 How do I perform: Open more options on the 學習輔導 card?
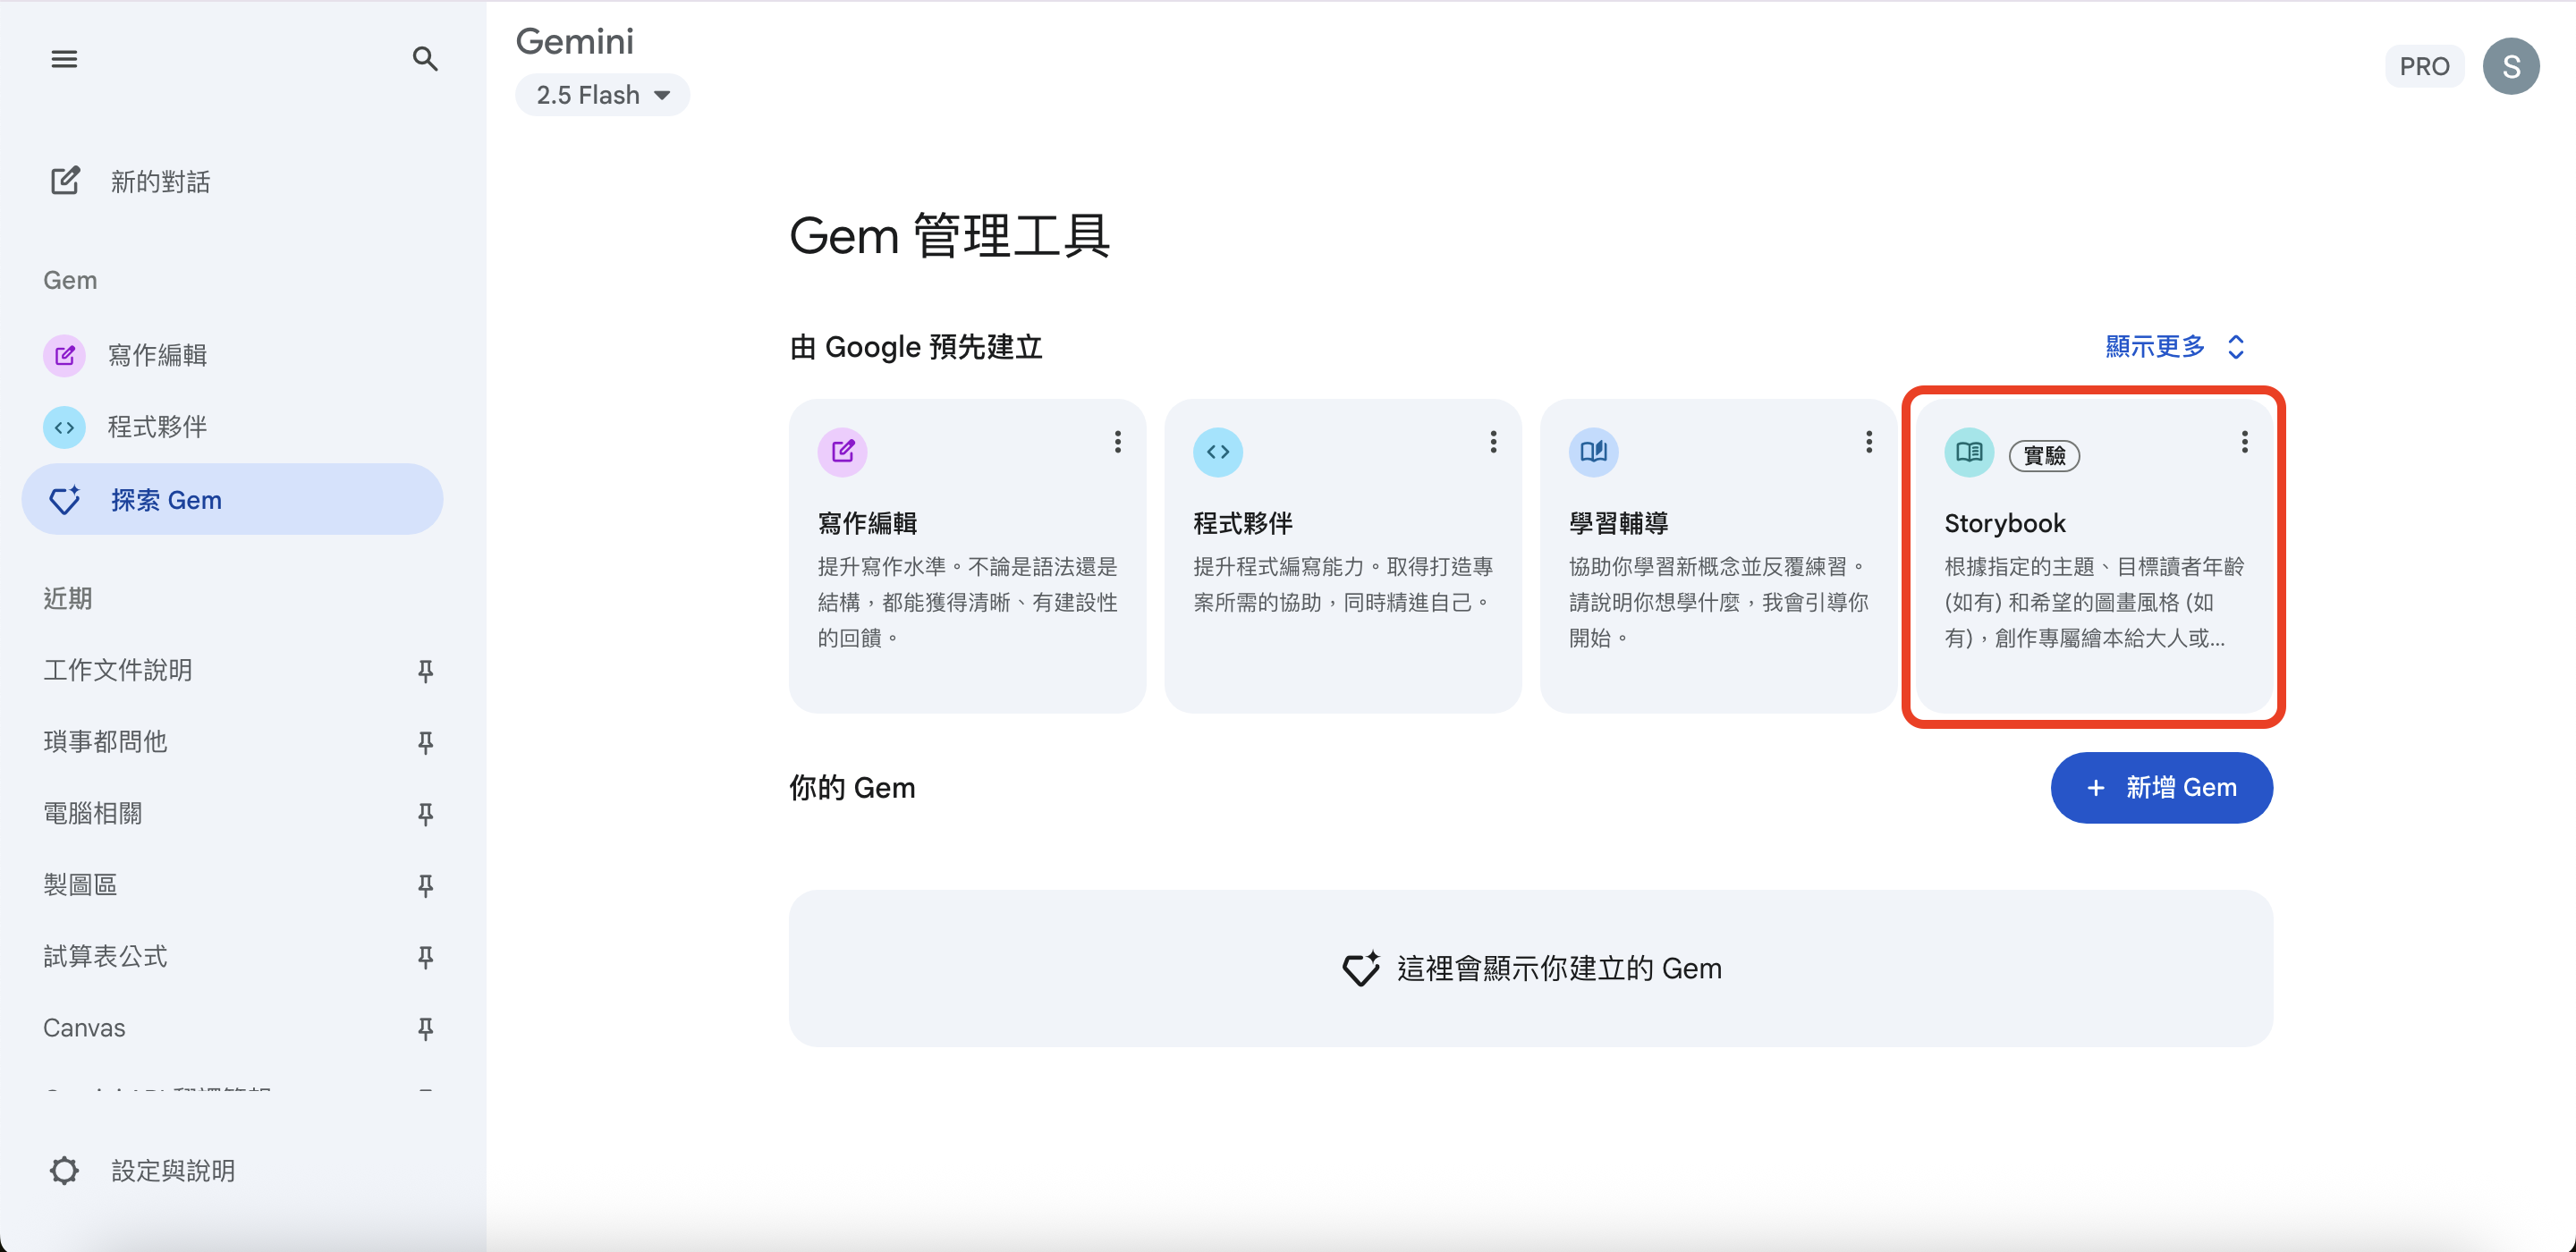[1868, 442]
